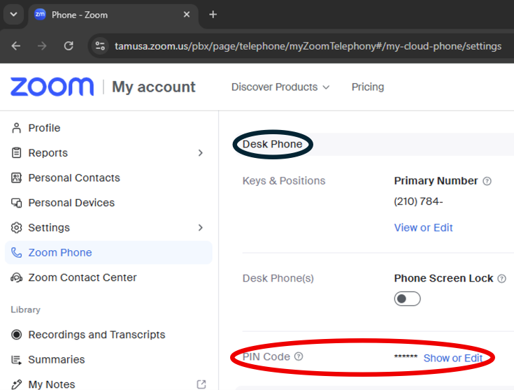Click the Reports clipboard icon
The height and width of the screenshot is (390, 514).
pos(16,153)
